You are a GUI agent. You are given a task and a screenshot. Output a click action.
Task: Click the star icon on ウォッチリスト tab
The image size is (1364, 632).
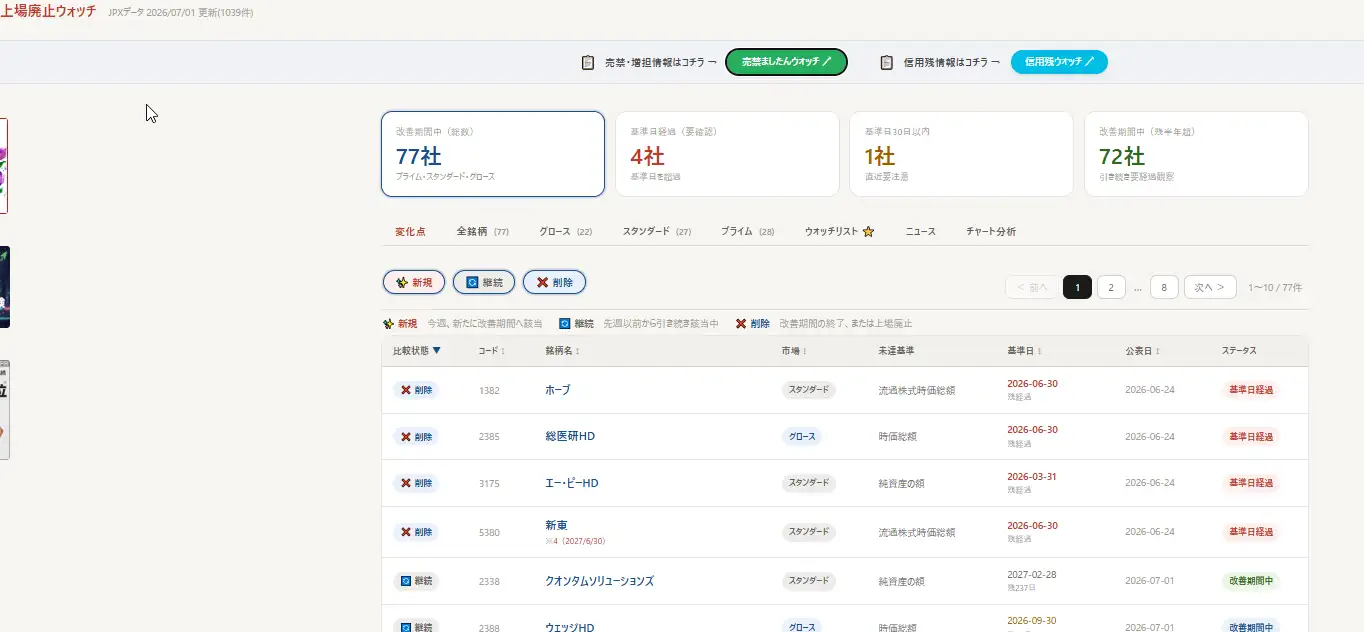tap(868, 232)
